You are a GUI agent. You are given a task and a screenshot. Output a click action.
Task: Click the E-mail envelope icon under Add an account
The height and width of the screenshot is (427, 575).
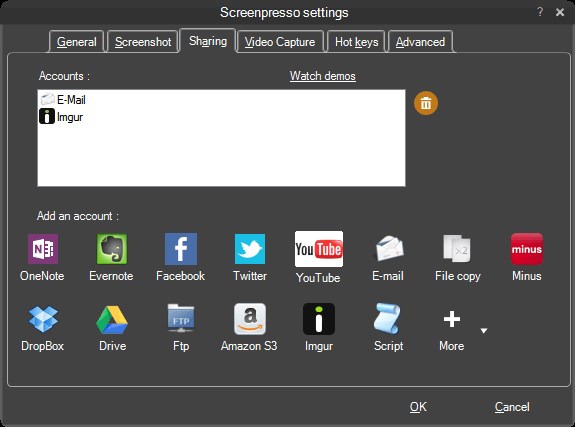coord(388,249)
